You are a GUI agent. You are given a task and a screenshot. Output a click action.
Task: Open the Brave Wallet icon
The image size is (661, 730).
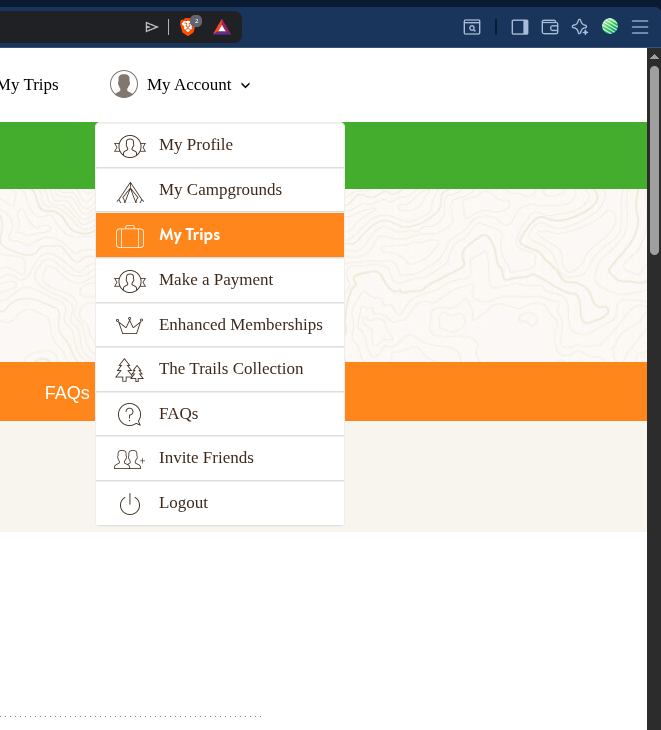550,27
